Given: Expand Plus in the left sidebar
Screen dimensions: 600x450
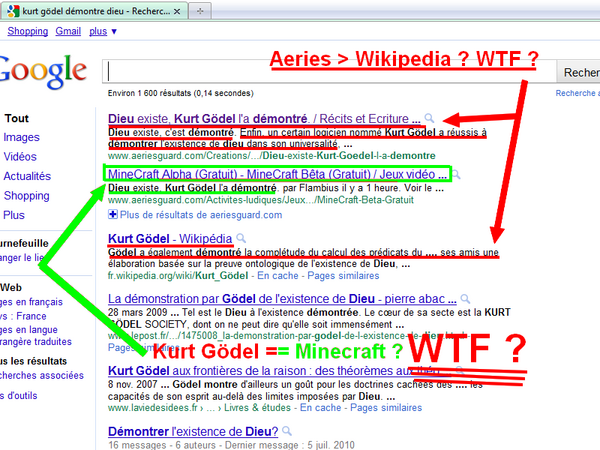Looking at the screenshot, I should pyautogui.click(x=14, y=215).
